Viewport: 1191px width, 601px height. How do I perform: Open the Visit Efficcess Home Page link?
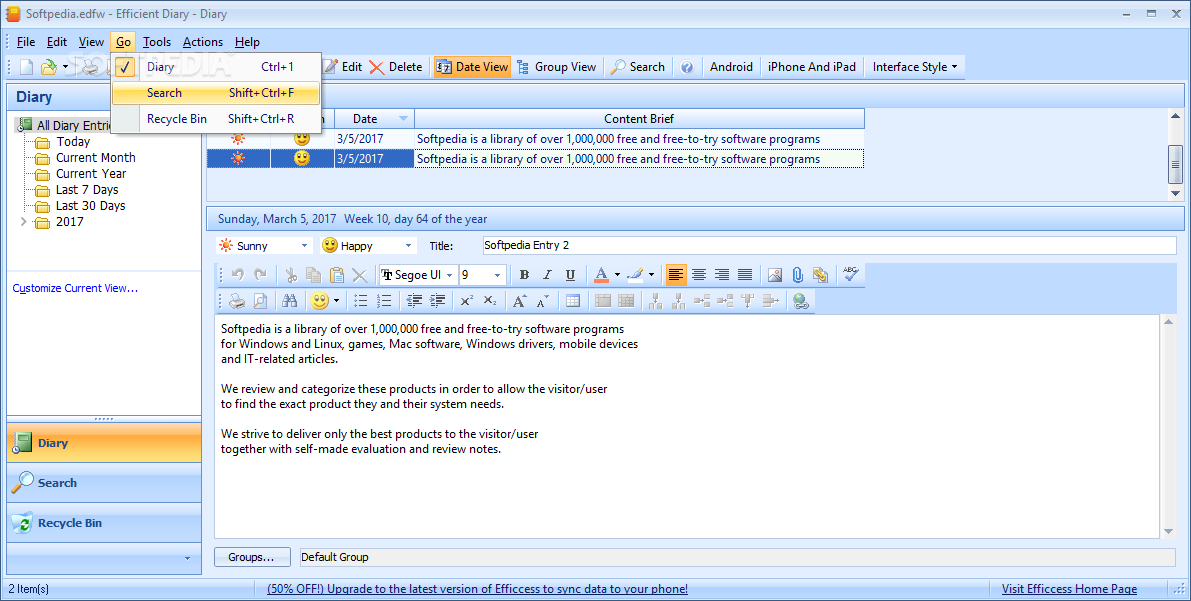pyautogui.click(x=1069, y=589)
